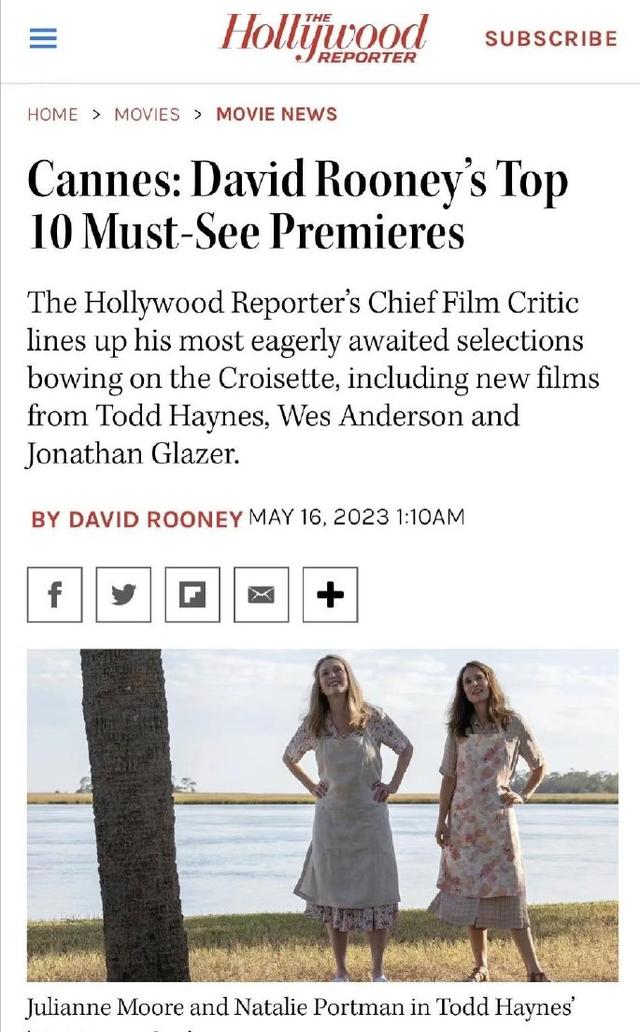The width and height of the screenshot is (640, 1032).
Task: Open the hamburger navigation menu
Action: (x=43, y=39)
